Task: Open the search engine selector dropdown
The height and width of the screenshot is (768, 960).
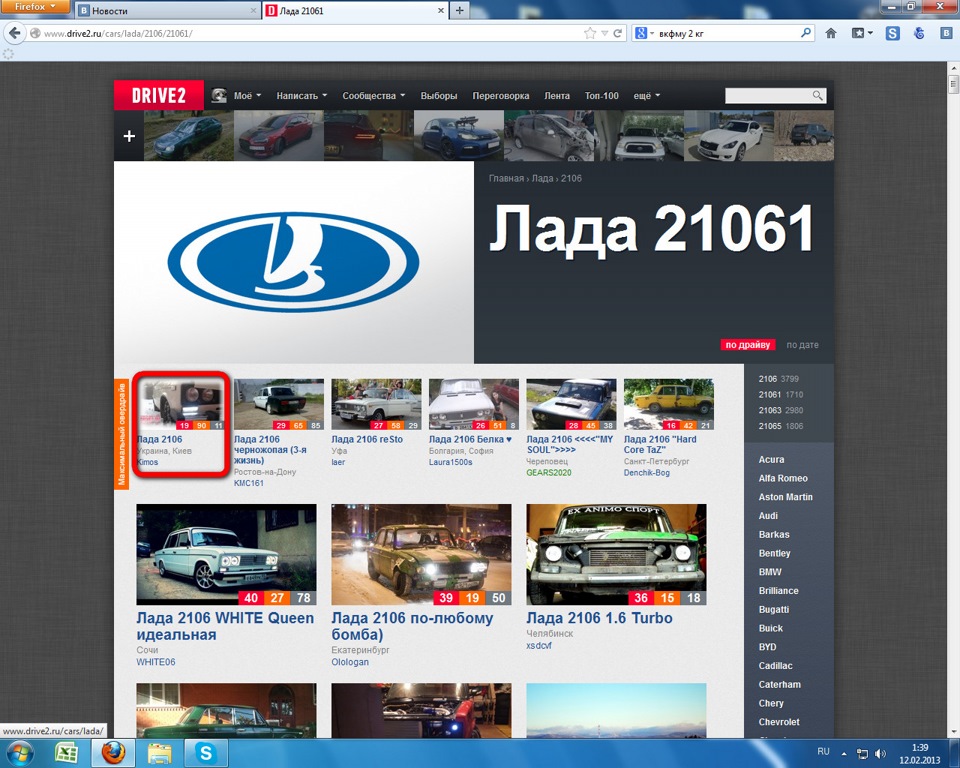Action: (x=652, y=33)
